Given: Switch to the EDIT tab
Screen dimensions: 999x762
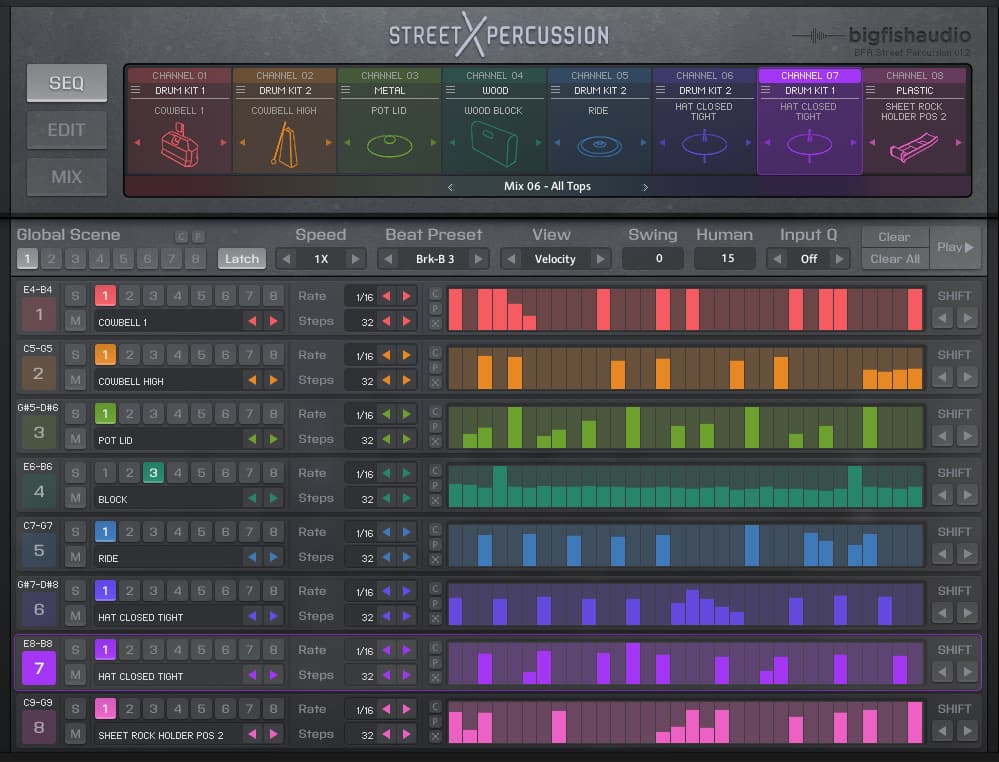Looking at the screenshot, I should click(x=66, y=129).
